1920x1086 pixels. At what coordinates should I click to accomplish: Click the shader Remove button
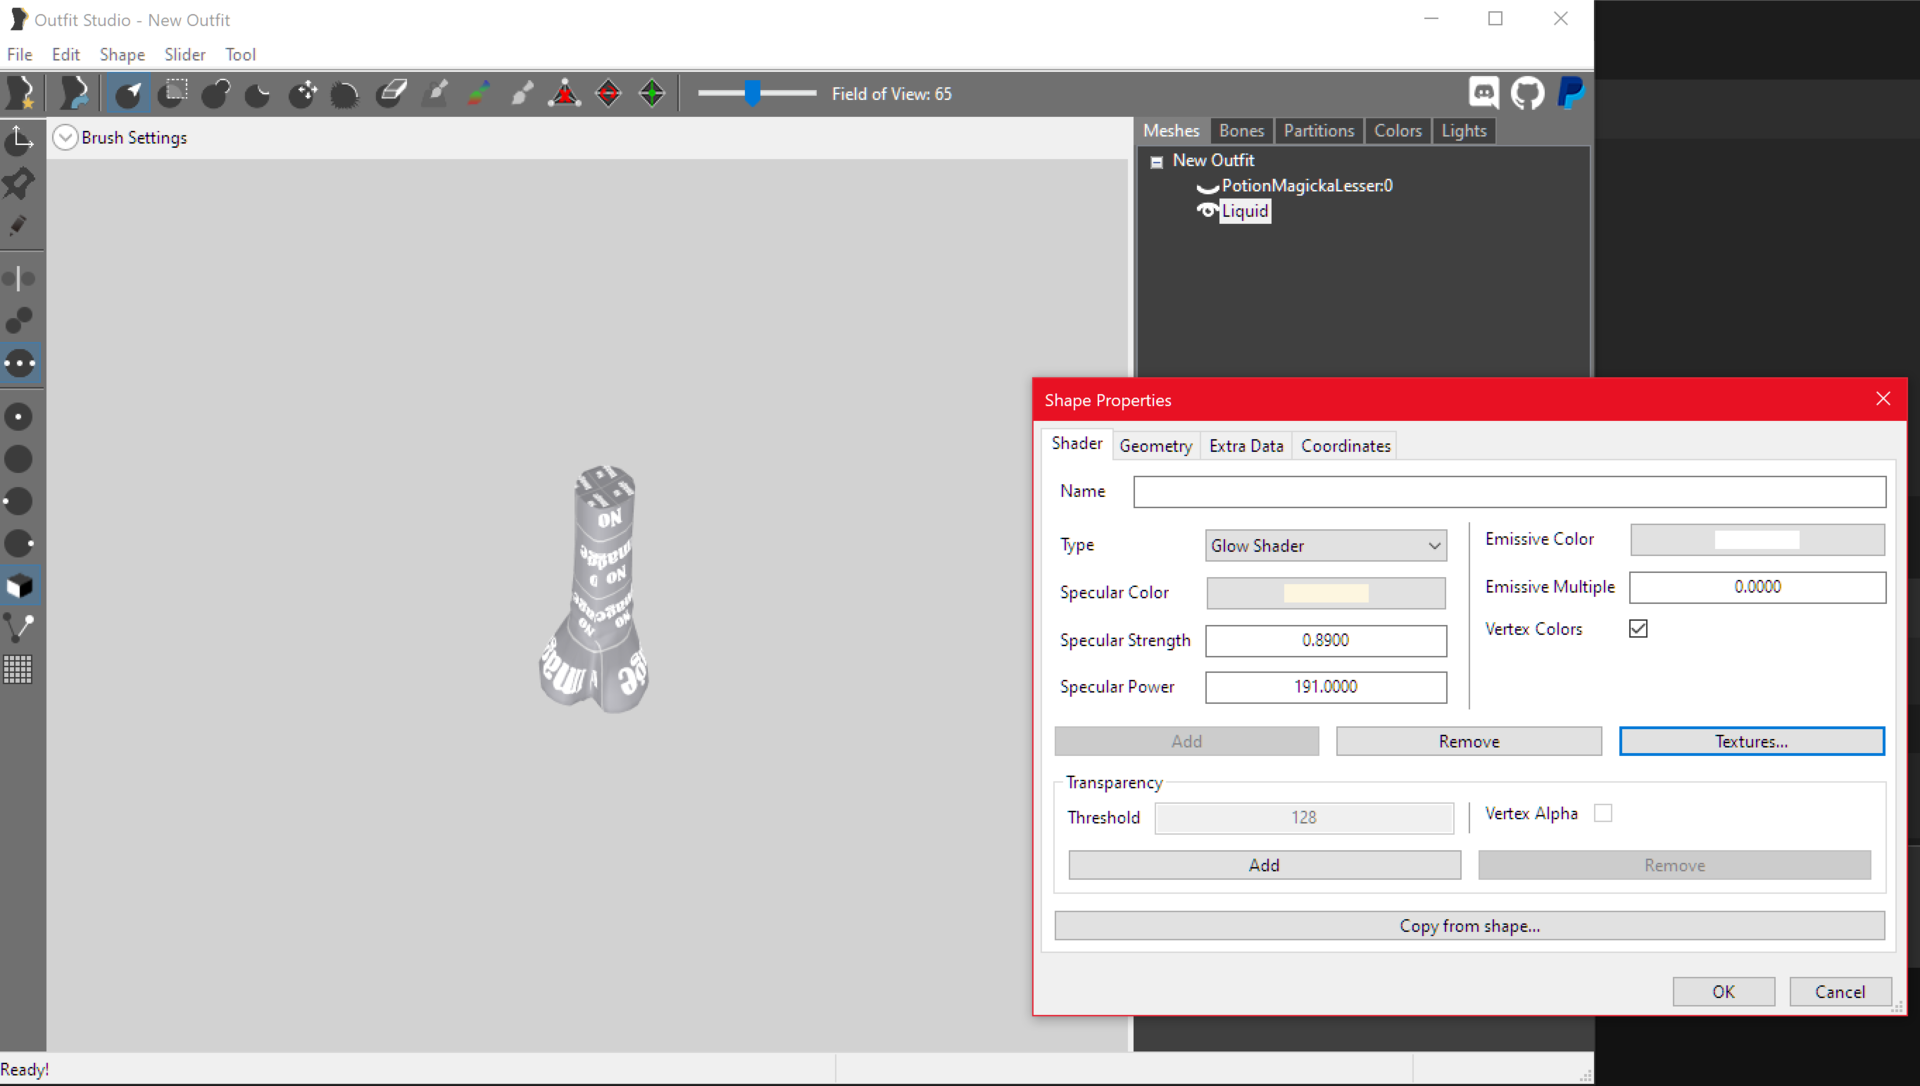coord(1469,742)
